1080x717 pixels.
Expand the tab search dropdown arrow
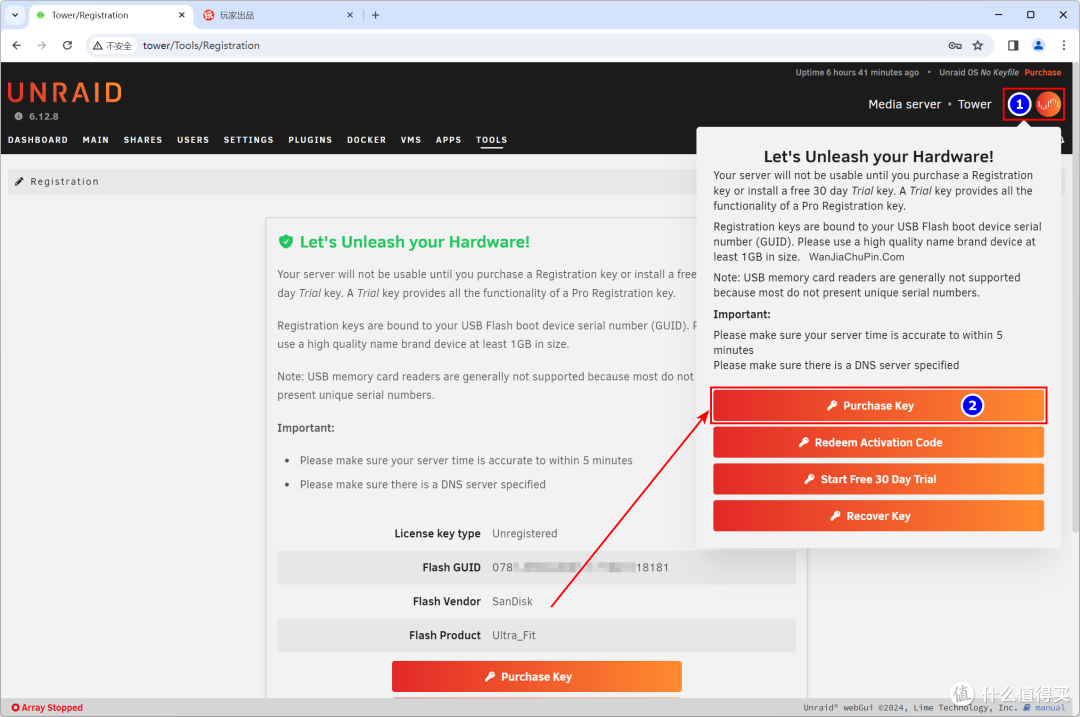click(x=15, y=15)
